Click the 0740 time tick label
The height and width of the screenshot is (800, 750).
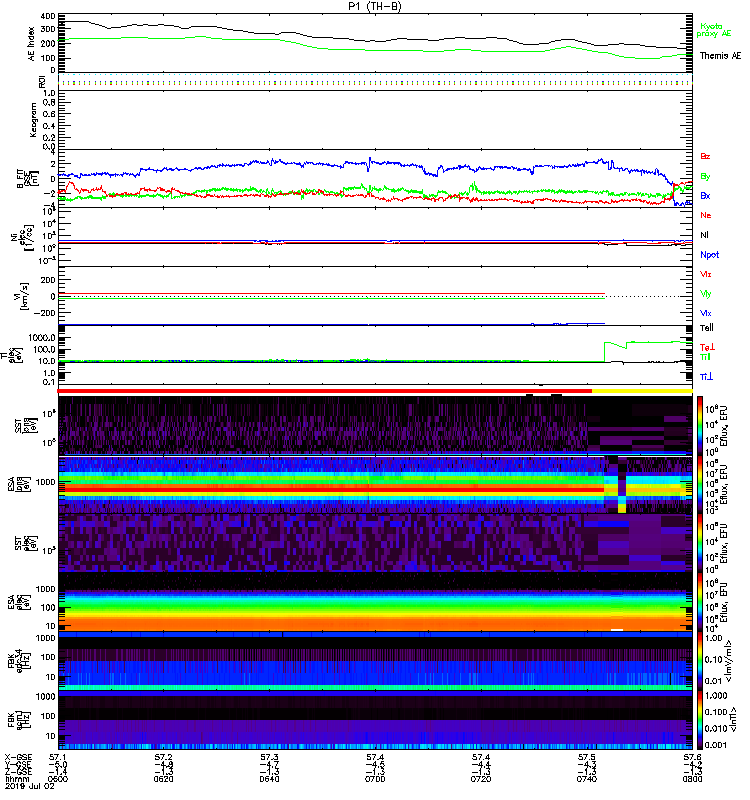(587, 779)
